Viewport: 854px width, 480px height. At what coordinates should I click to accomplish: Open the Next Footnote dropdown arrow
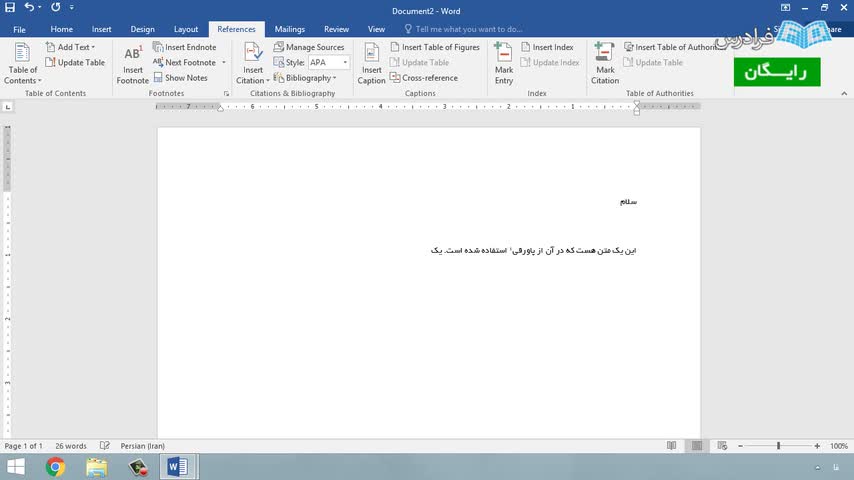[223, 63]
